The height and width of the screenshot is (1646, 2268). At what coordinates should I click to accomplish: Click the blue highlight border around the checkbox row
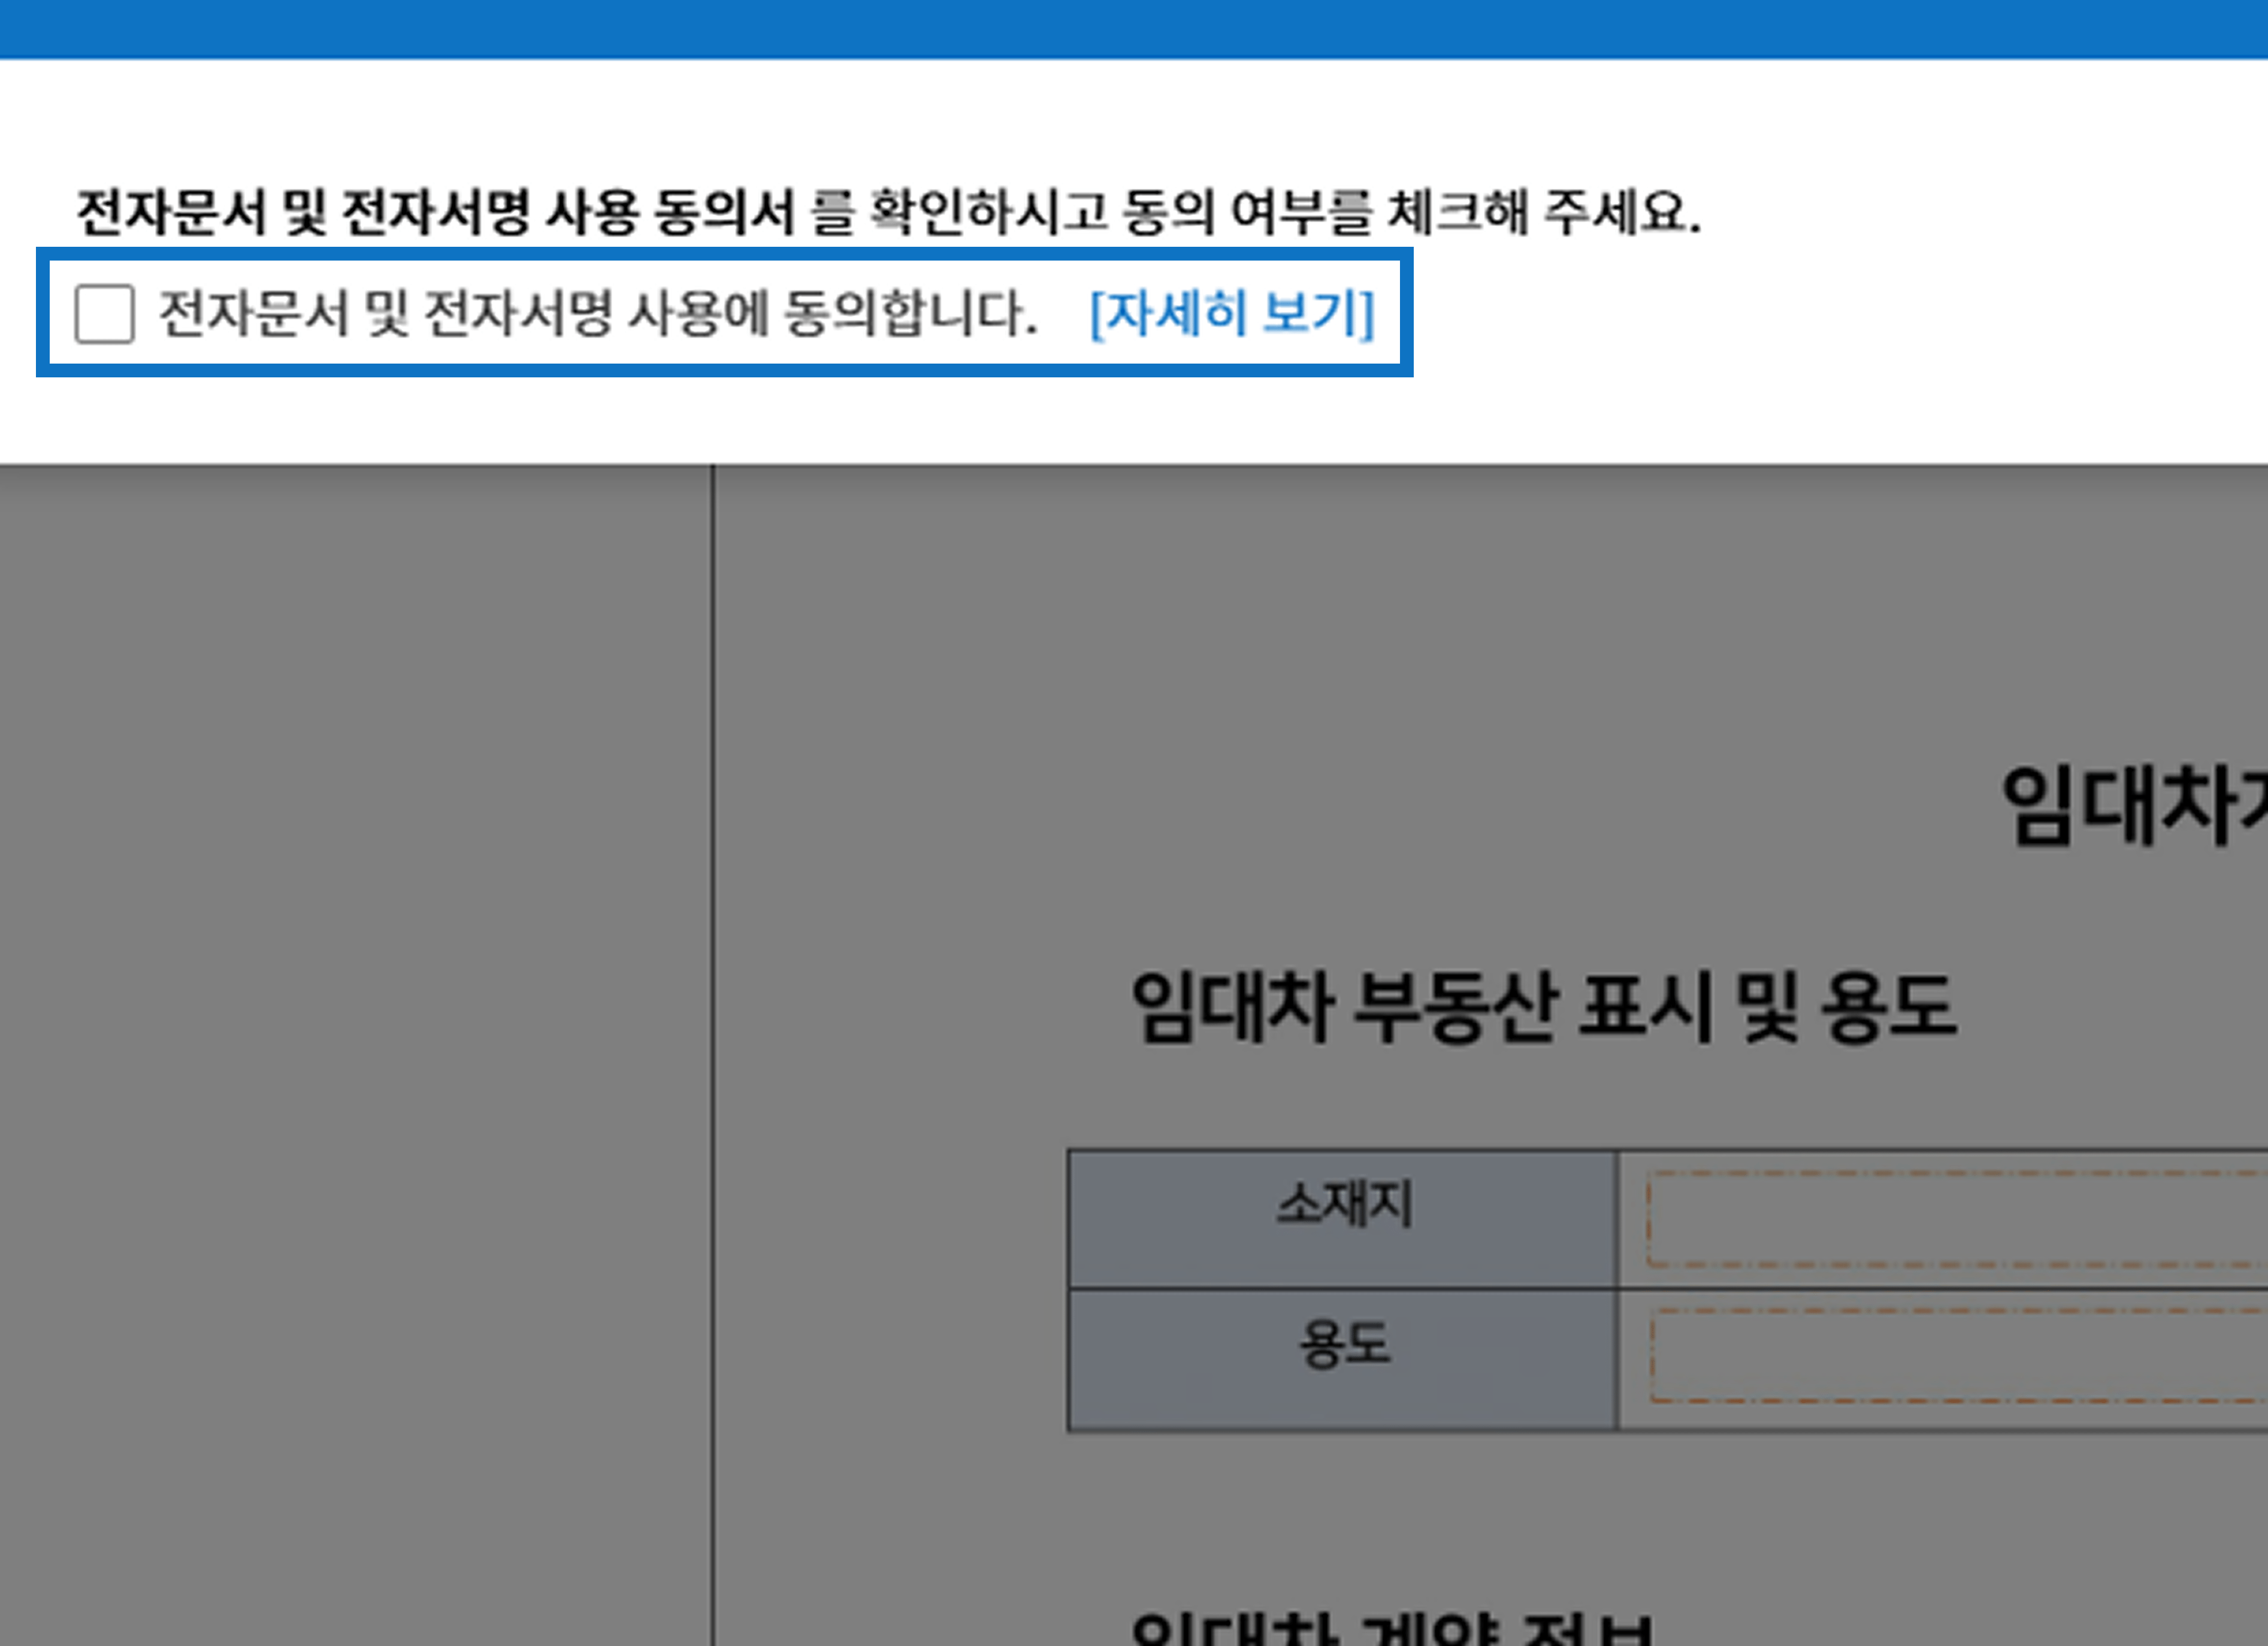[42, 314]
